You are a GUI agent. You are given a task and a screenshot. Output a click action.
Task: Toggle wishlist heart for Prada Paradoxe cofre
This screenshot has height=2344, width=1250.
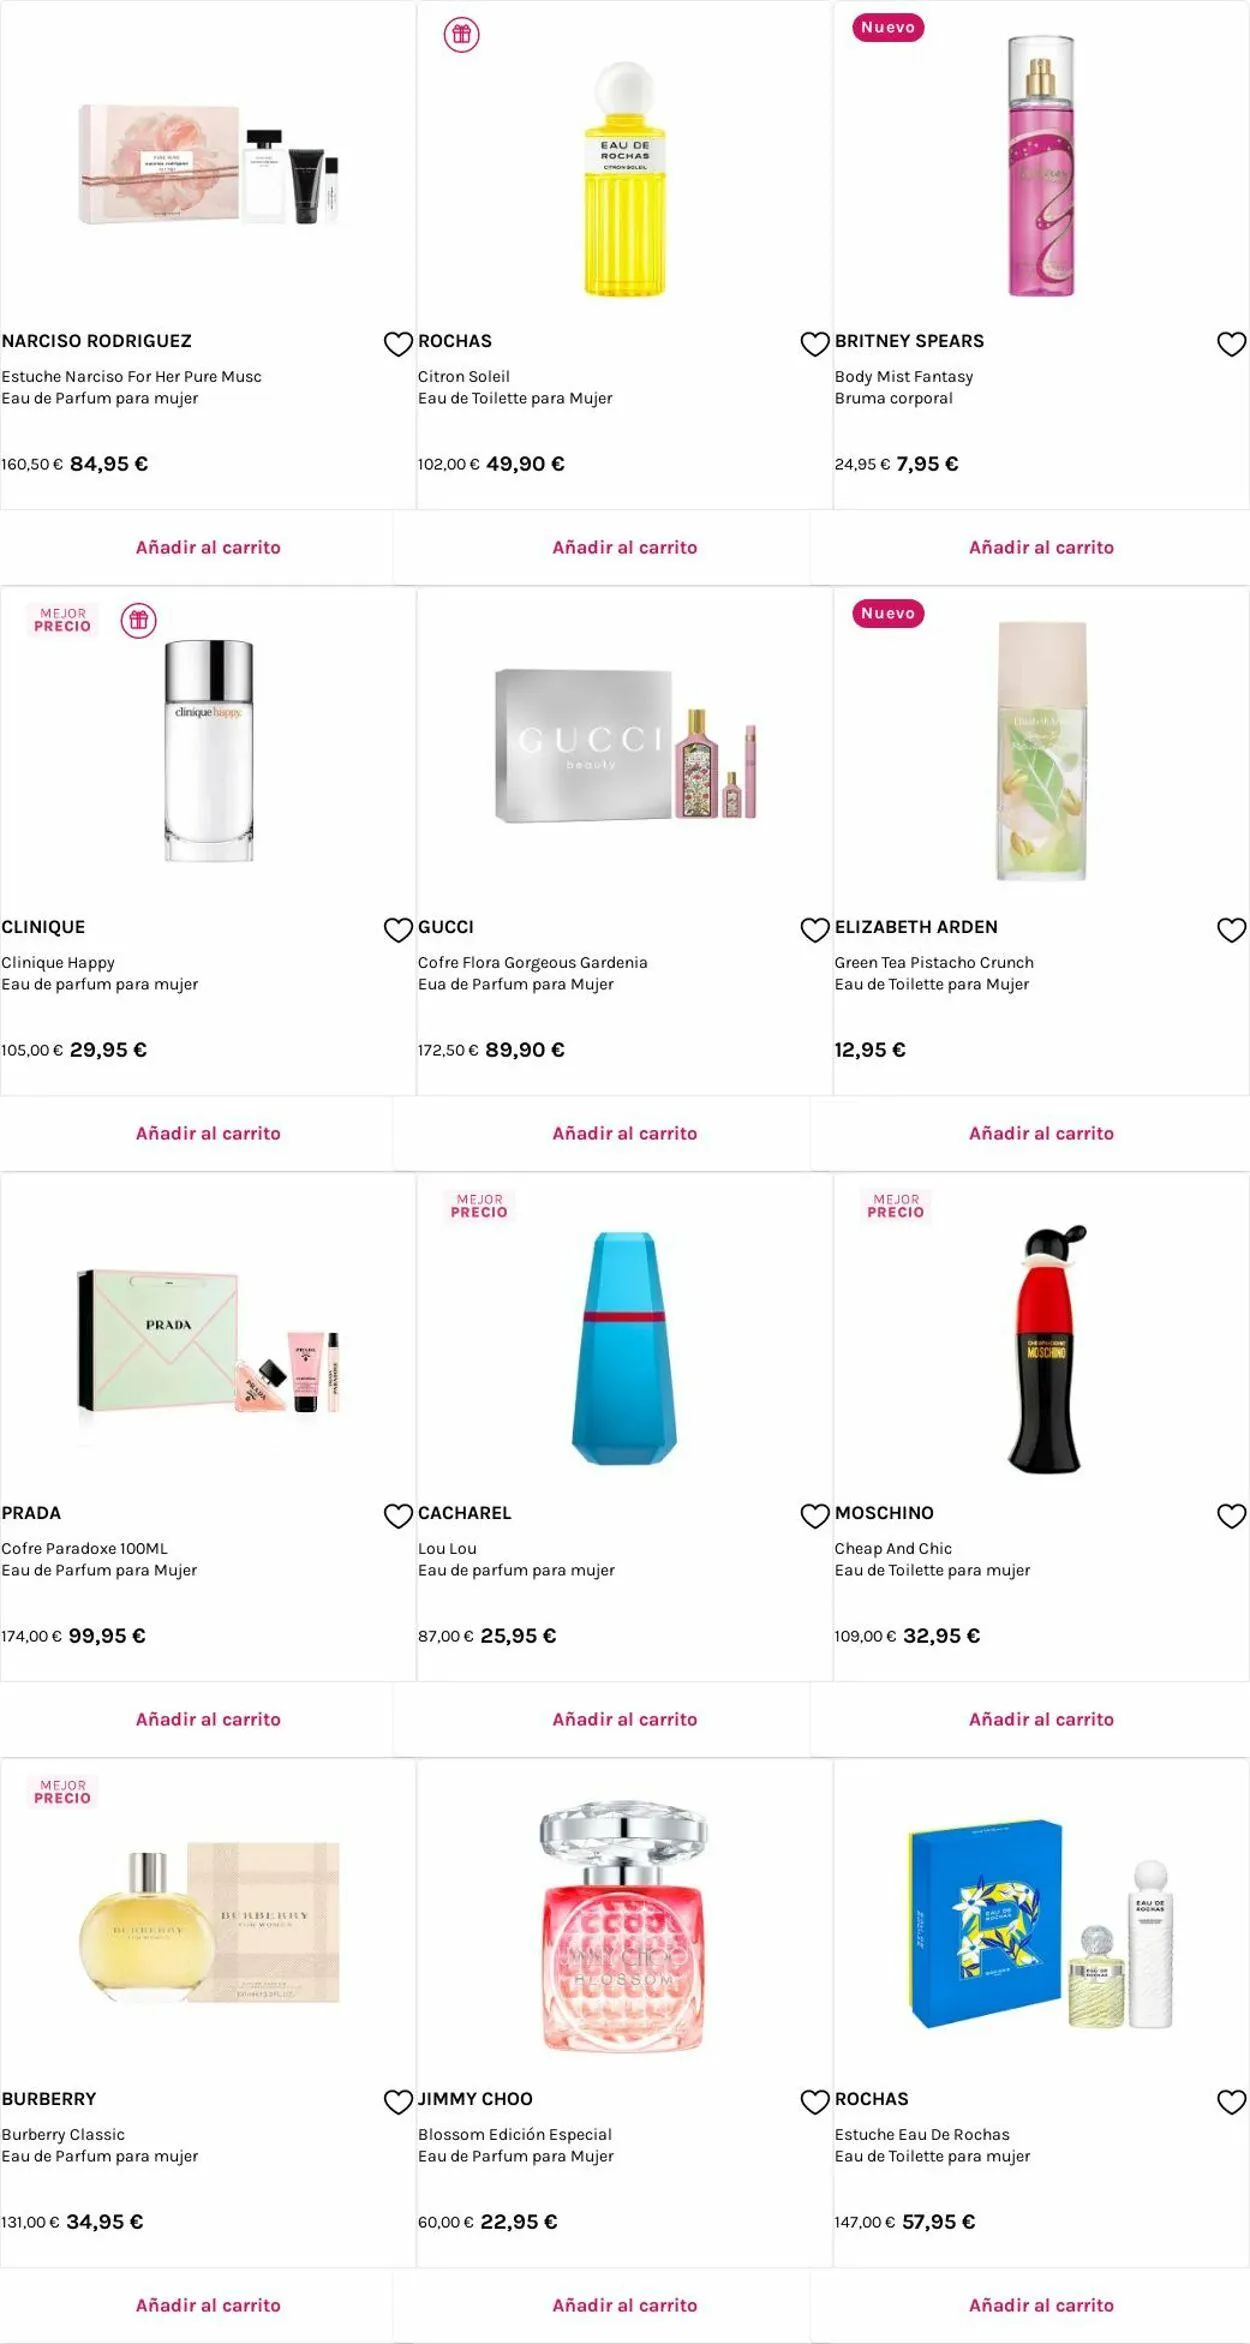tap(398, 1516)
